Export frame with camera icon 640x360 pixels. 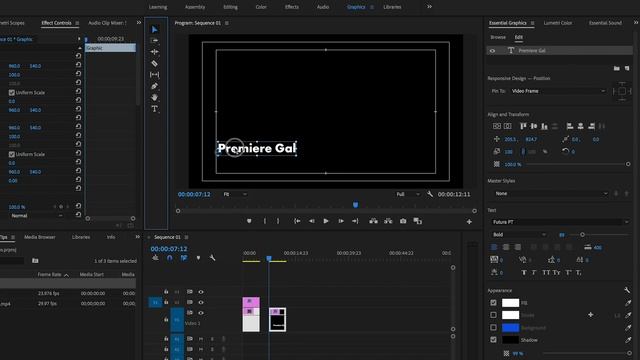[x=403, y=221]
